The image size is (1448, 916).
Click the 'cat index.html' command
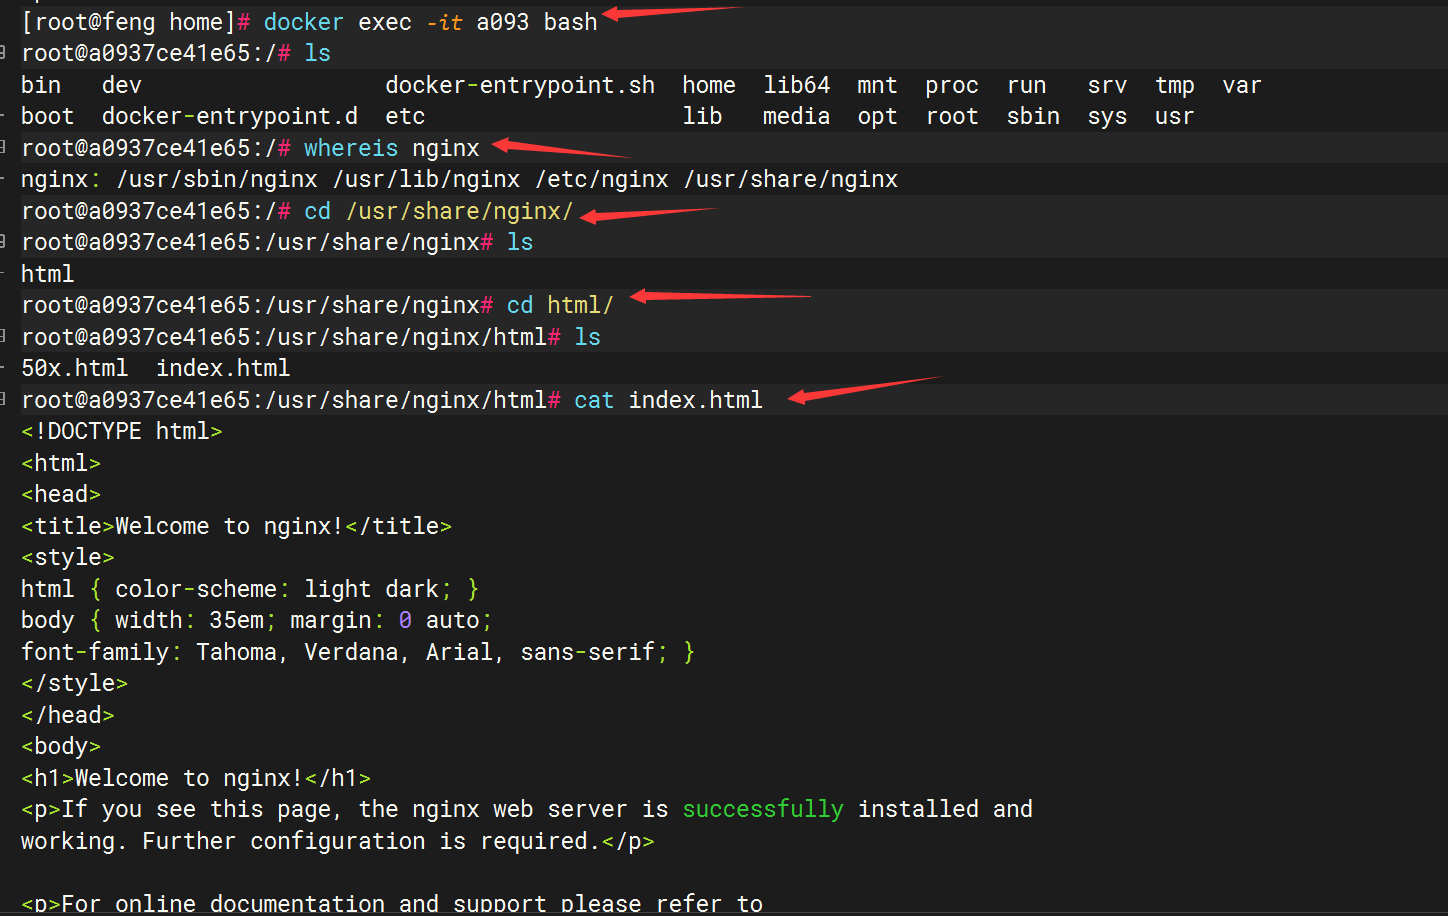point(668,400)
